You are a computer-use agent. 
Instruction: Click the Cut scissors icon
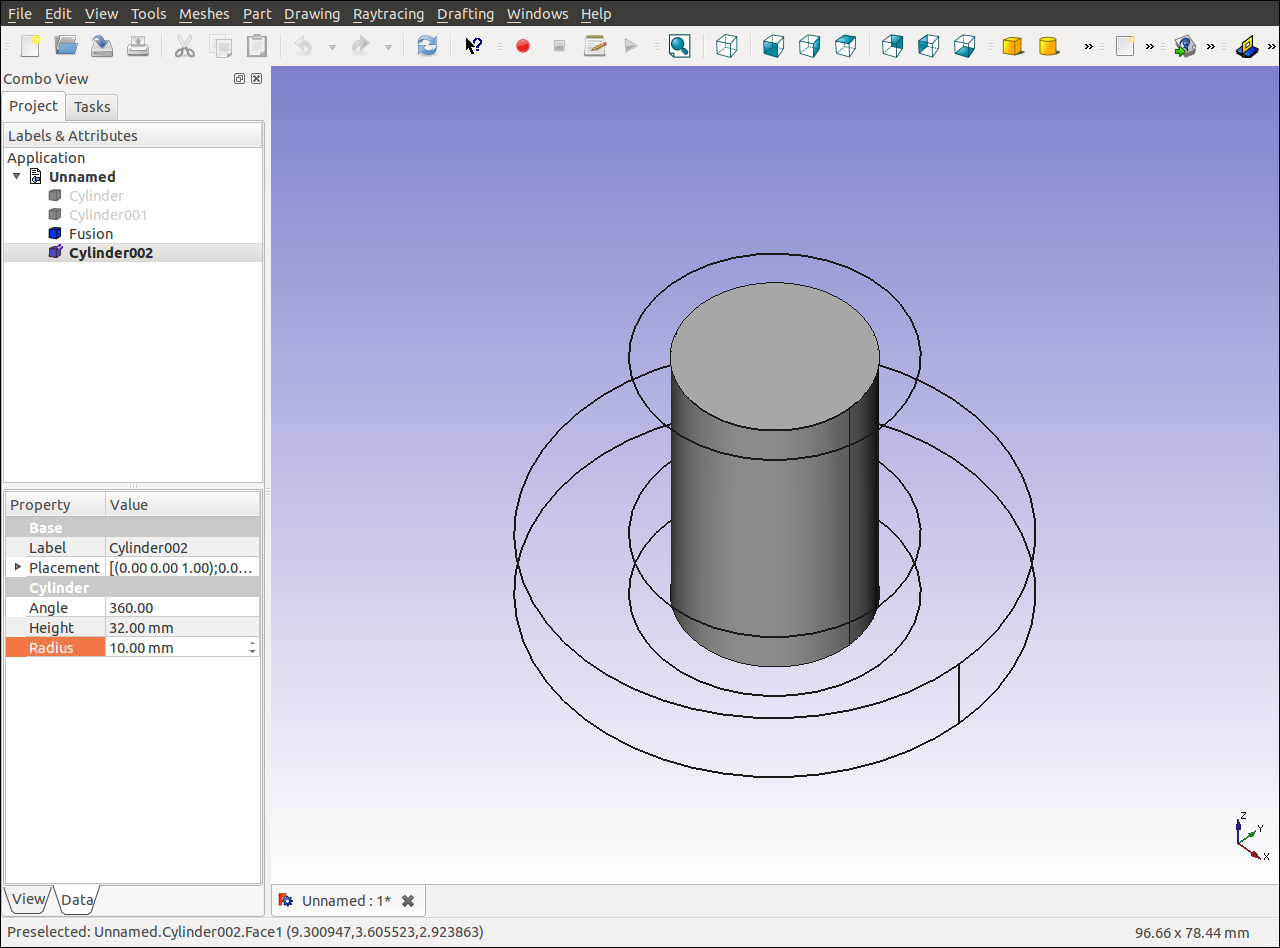click(185, 46)
